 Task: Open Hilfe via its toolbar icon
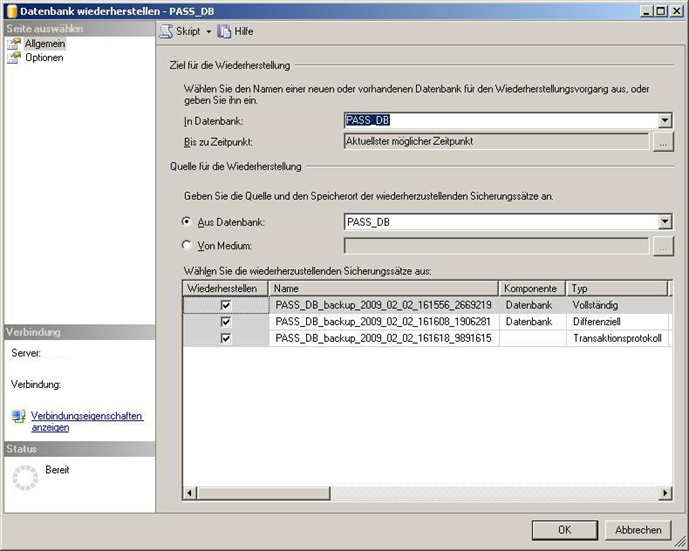click(x=224, y=31)
